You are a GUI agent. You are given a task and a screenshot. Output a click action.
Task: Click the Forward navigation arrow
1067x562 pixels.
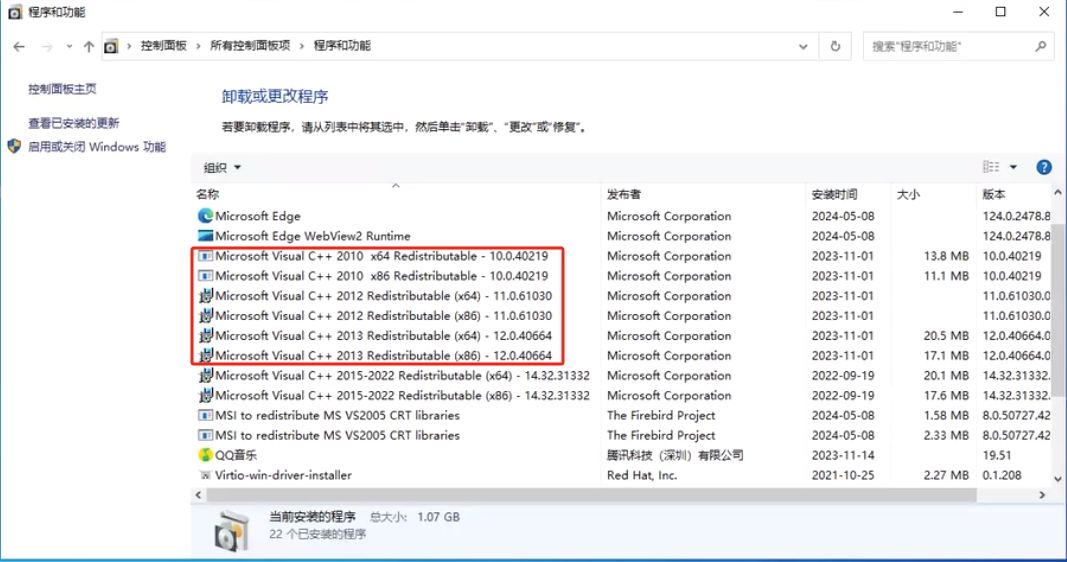click(x=47, y=46)
